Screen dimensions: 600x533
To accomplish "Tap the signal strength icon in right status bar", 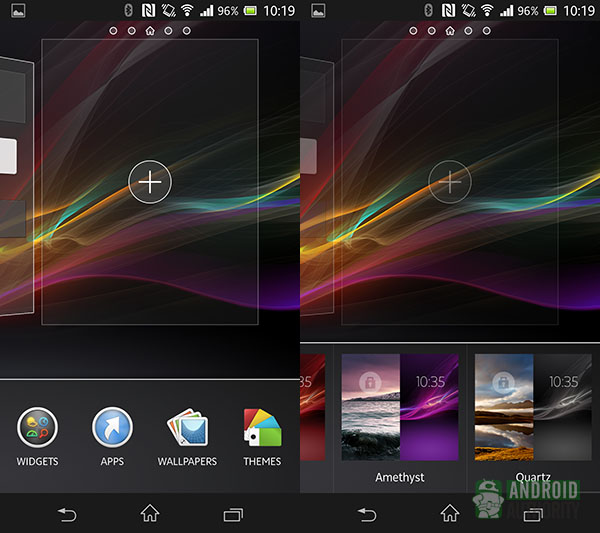I will coord(507,10).
